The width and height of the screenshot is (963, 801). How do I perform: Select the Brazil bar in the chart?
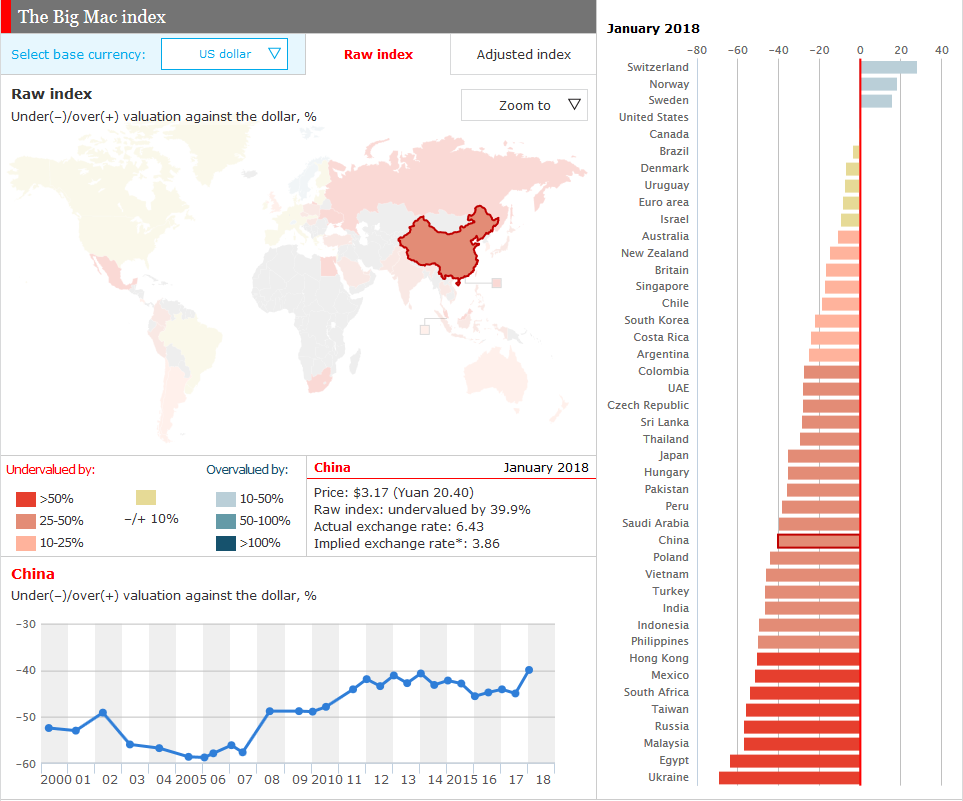pos(856,152)
